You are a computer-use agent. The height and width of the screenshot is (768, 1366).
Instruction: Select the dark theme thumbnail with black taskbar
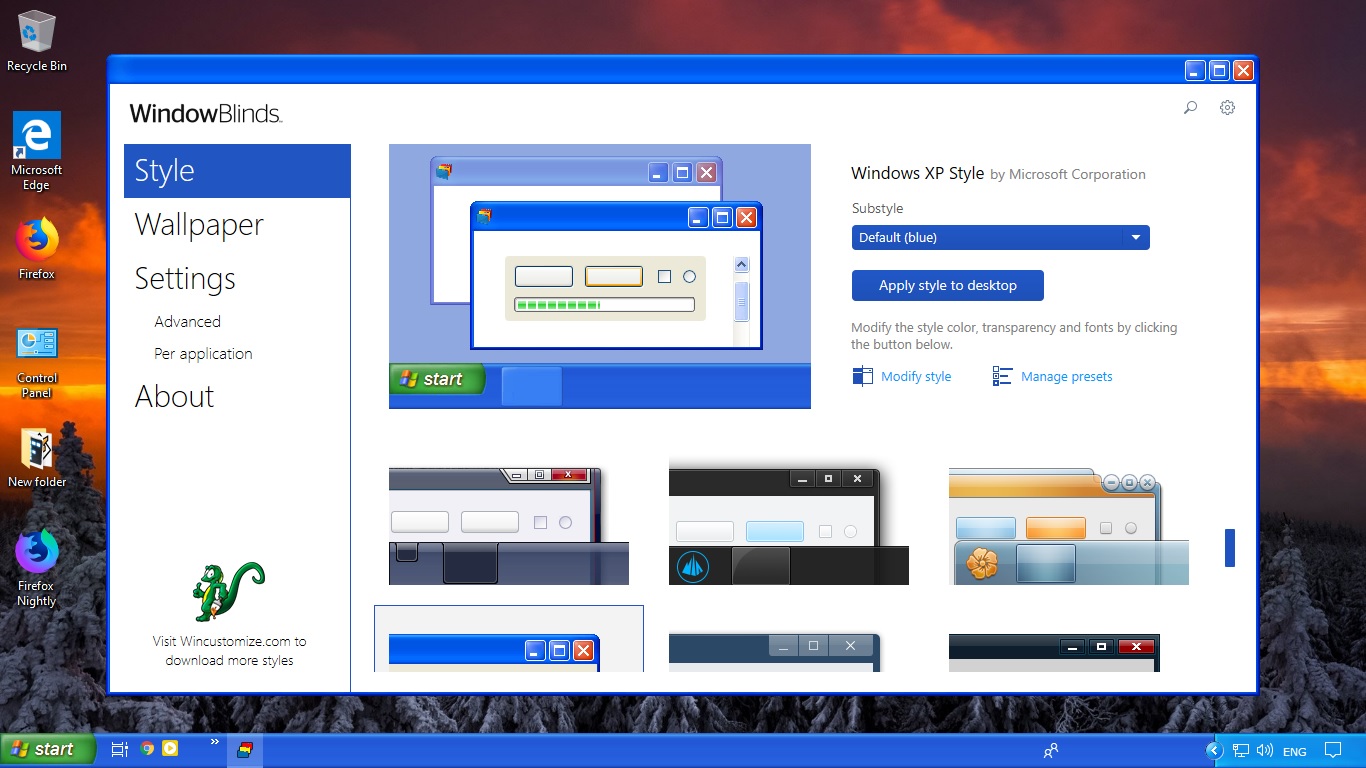pyautogui.click(x=788, y=525)
